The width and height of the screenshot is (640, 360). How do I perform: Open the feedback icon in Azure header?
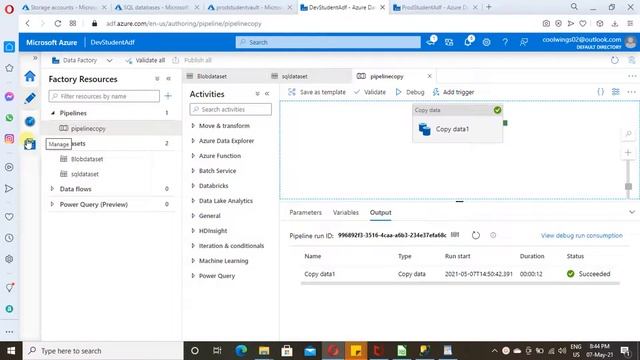pos(524,42)
